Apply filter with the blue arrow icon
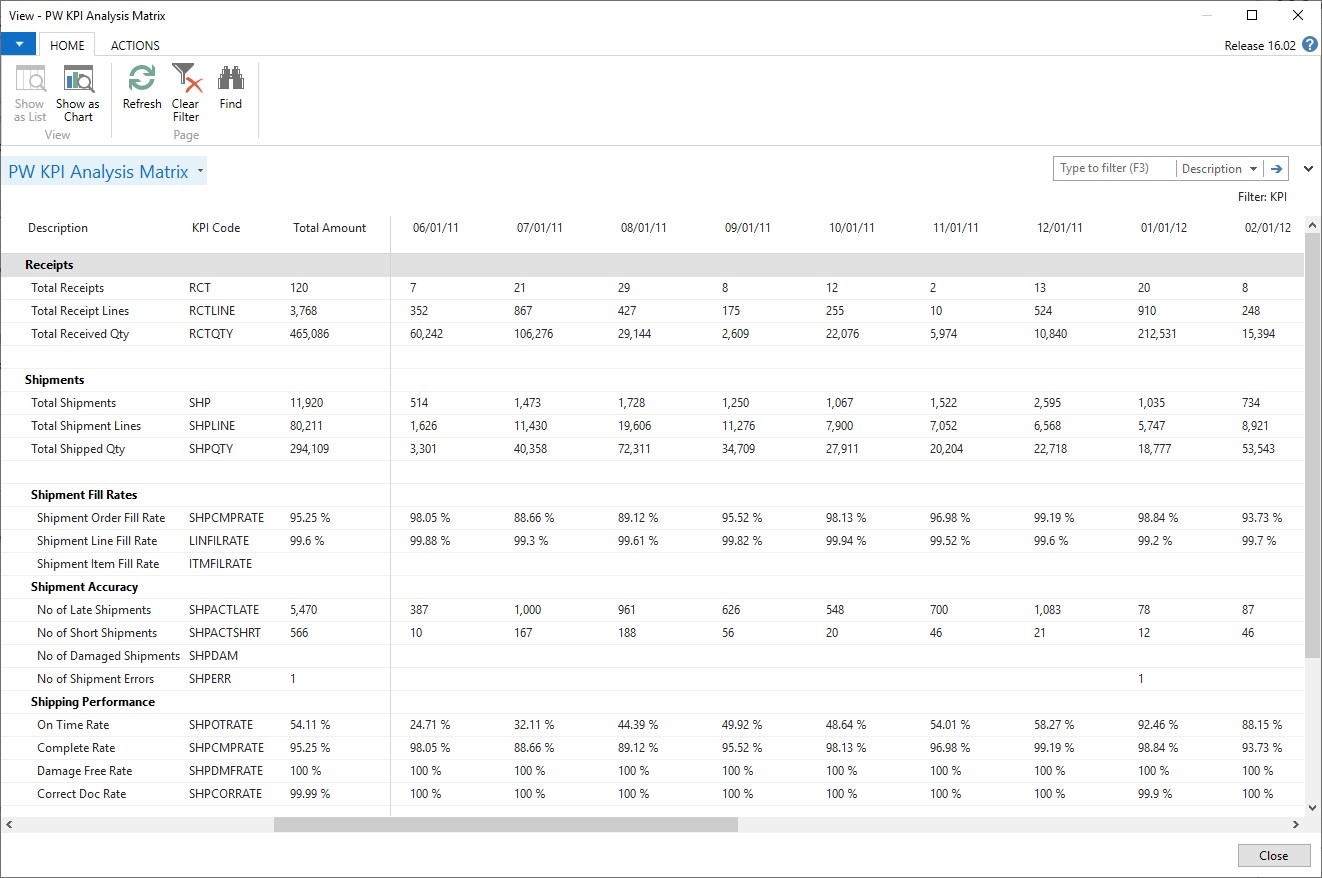 [x=1277, y=169]
